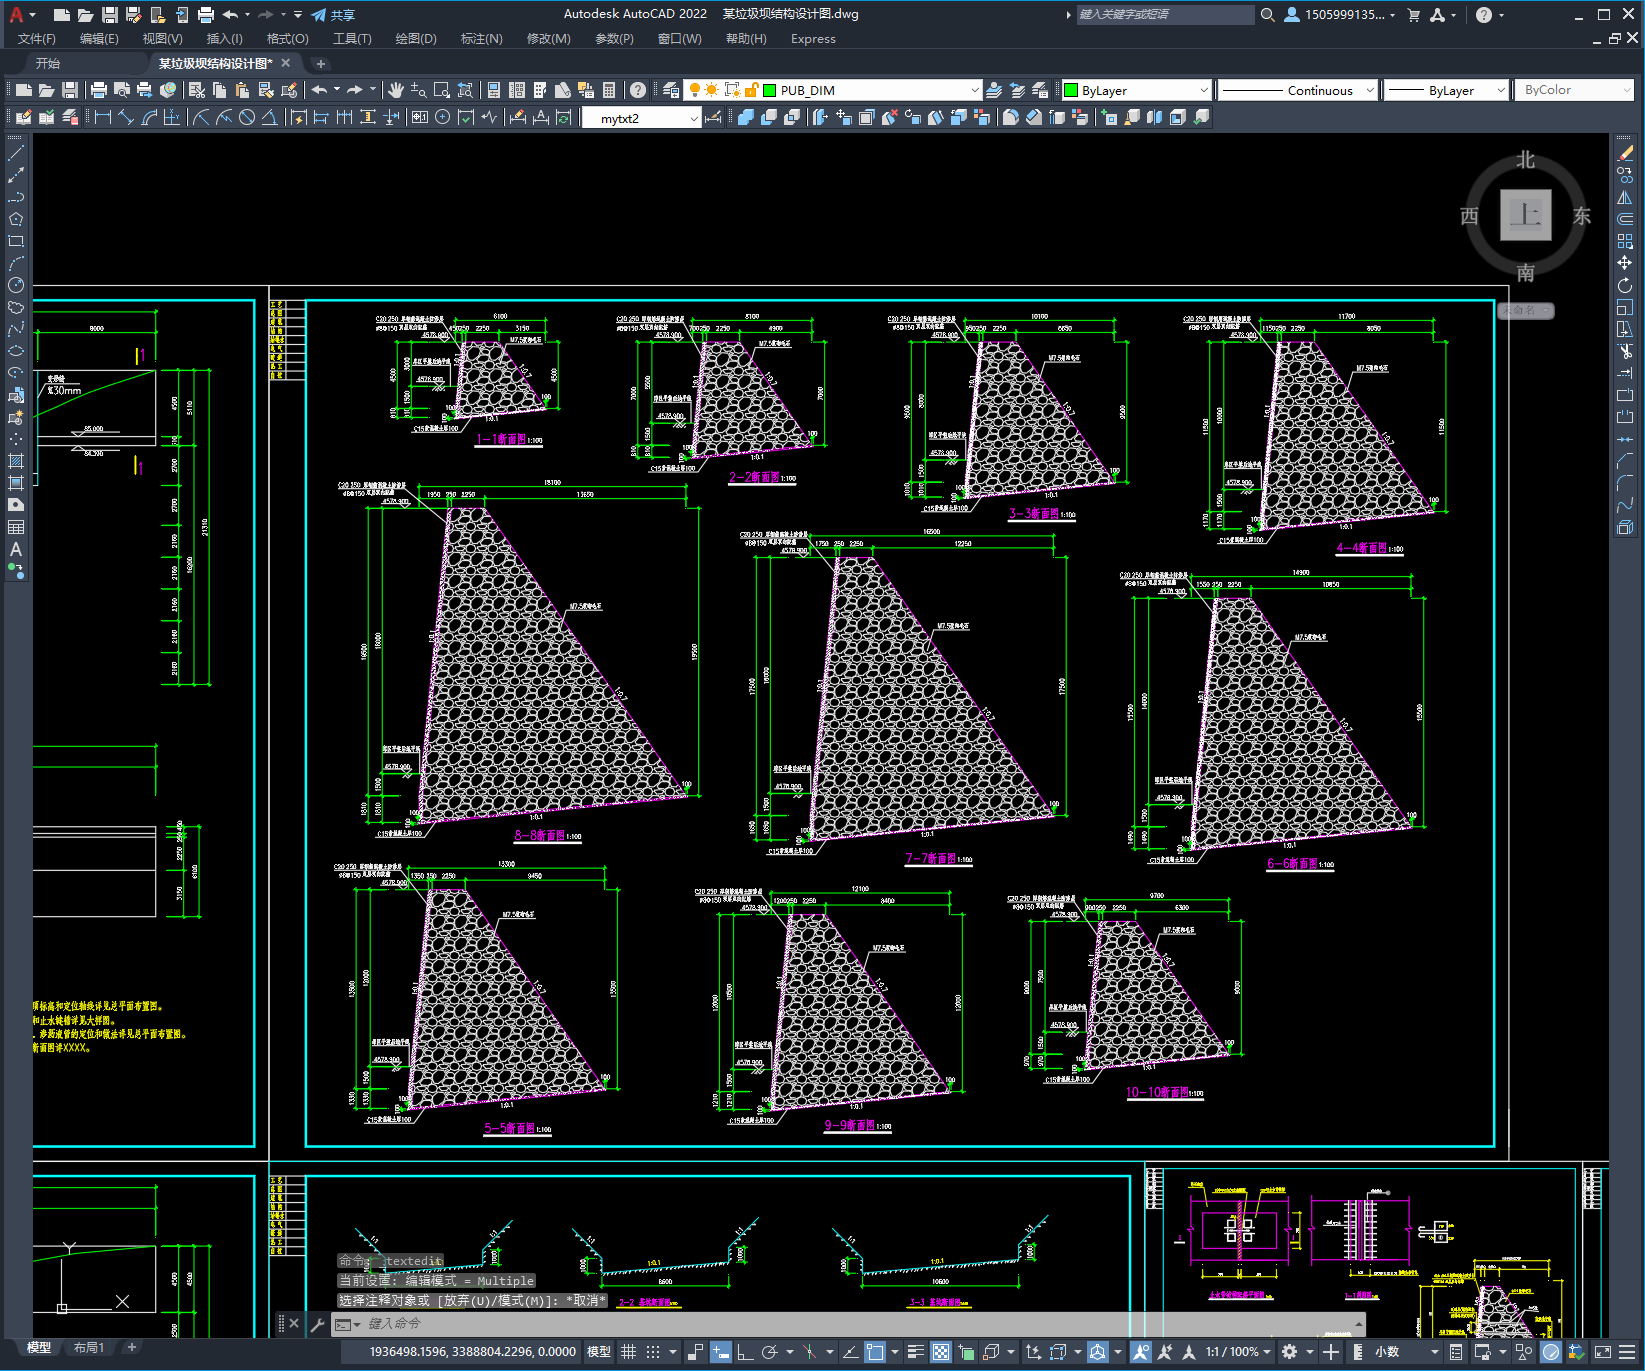1645x1371 pixels.
Task: Open the annotation scale 1:1 / 100% dropdown
Action: click(x=1238, y=1352)
